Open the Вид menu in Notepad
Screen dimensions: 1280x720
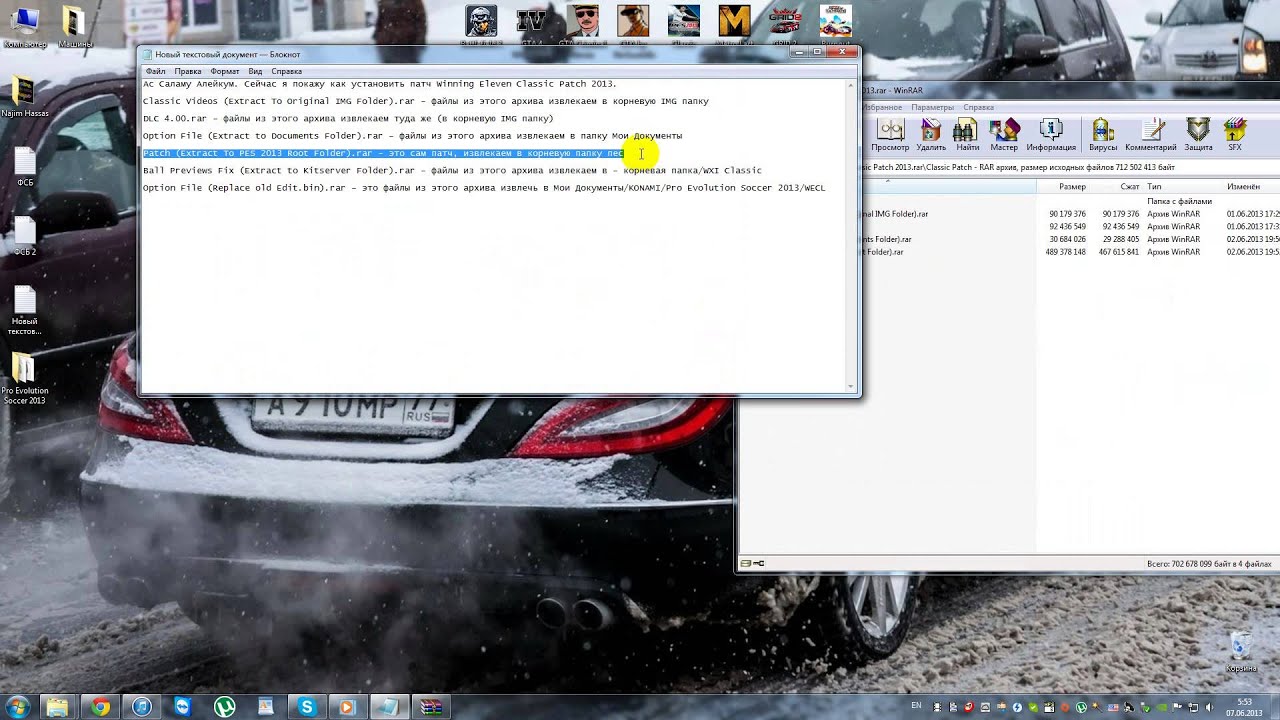click(x=255, y=71)
